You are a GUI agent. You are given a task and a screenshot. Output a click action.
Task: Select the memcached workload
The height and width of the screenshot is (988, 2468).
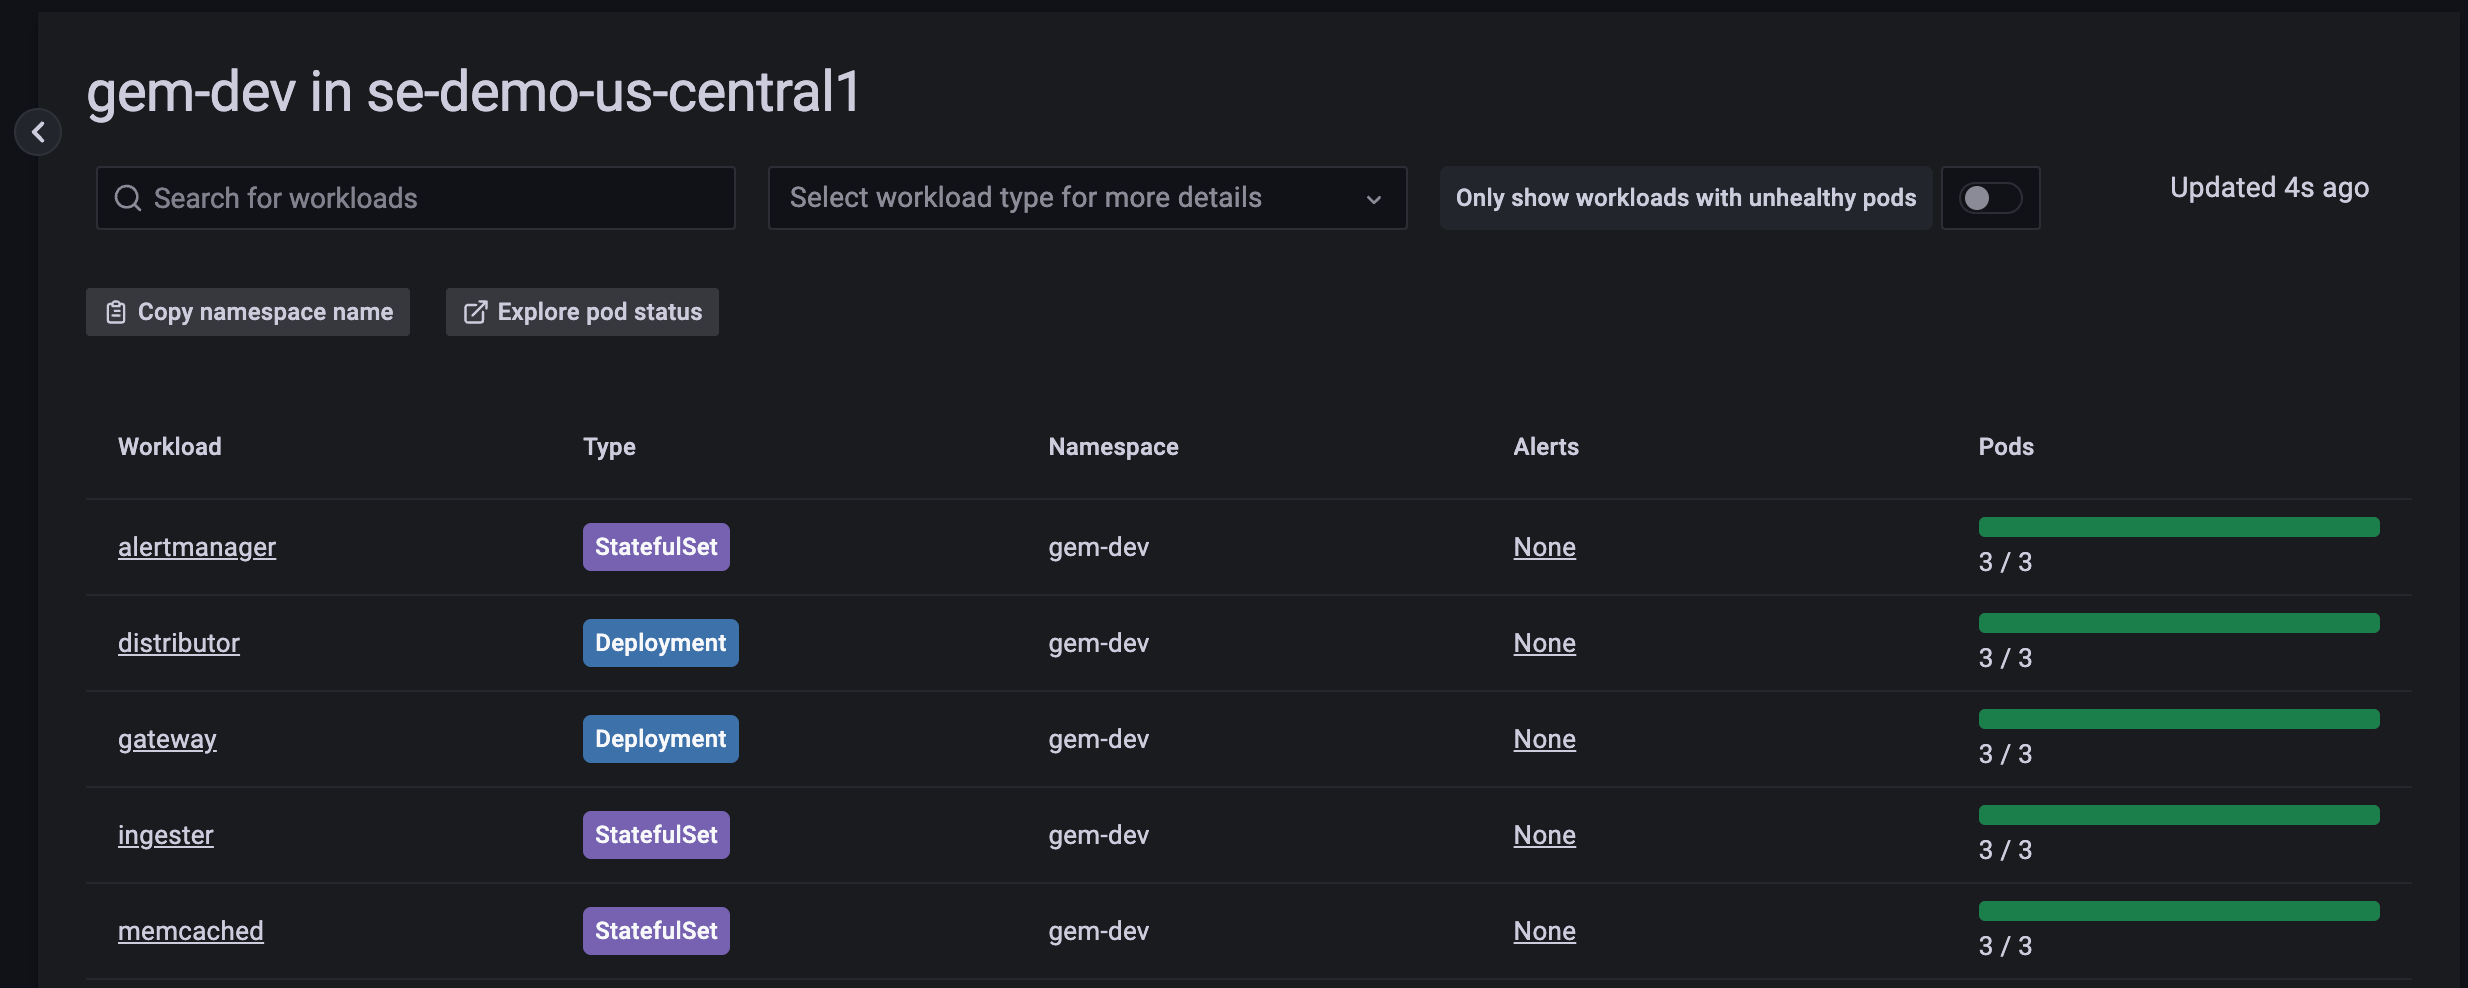(191, 930)
